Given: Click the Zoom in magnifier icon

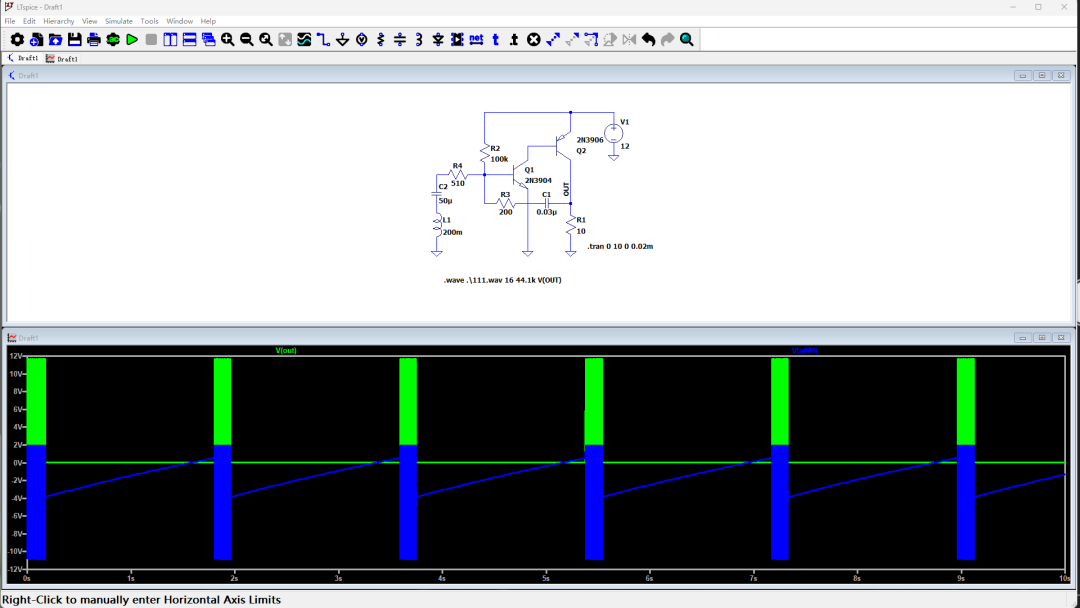Looking at the screenshot, I should tap(228, 39).
